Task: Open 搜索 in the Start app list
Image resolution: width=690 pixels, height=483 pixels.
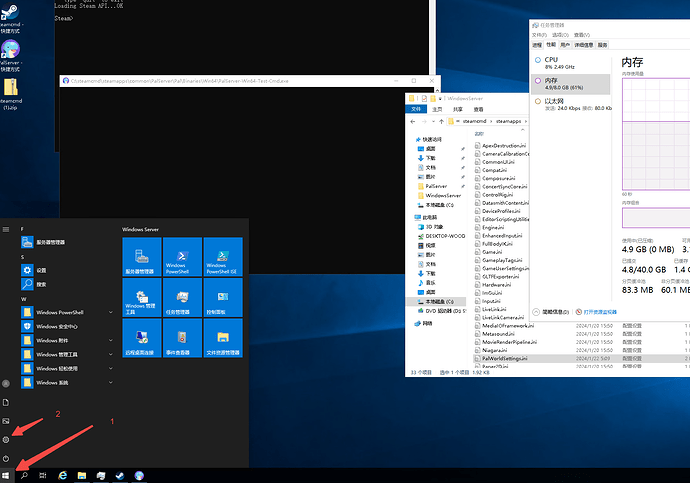Action: point(66,284)
